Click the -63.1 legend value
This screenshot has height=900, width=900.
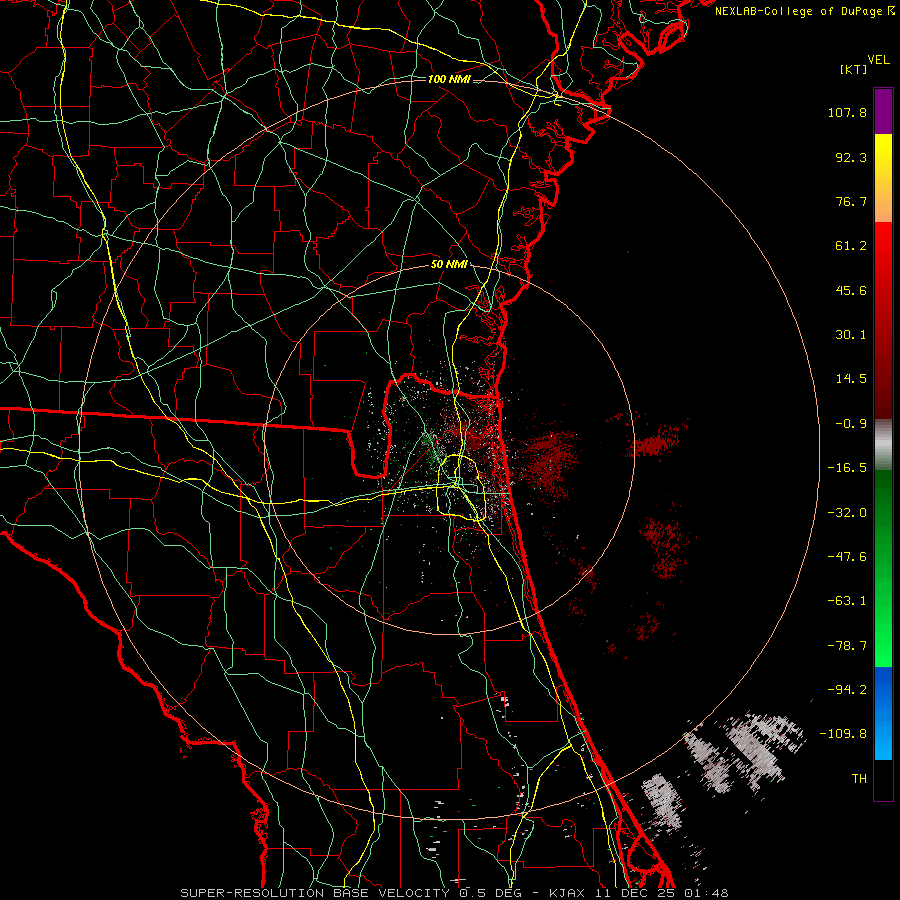[x=847, y=601]
